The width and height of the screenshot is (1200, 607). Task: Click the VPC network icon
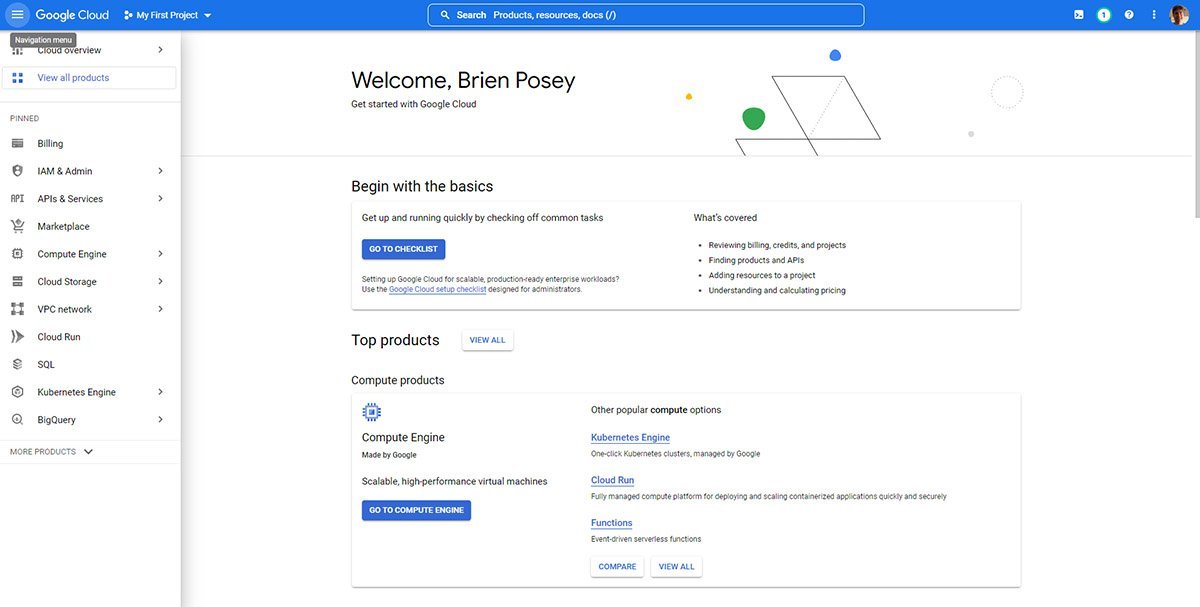pos(17,309)
